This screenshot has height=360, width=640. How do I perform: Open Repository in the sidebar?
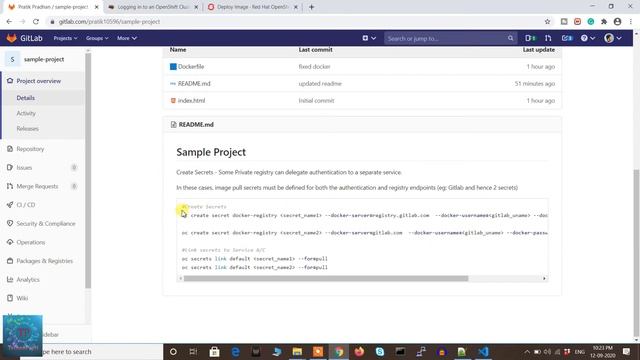pos(30,149)
